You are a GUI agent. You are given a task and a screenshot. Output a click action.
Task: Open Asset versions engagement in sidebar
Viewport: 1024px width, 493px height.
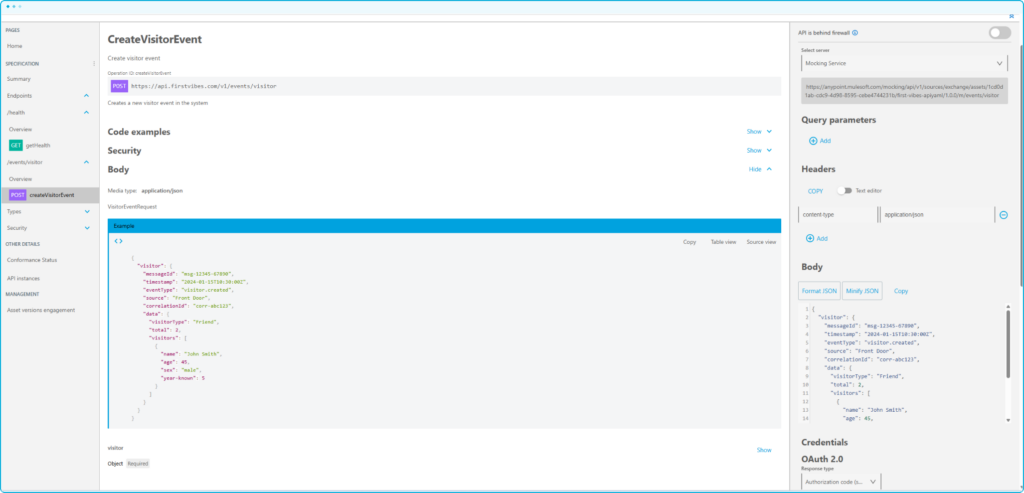click(x=40, y=310)
